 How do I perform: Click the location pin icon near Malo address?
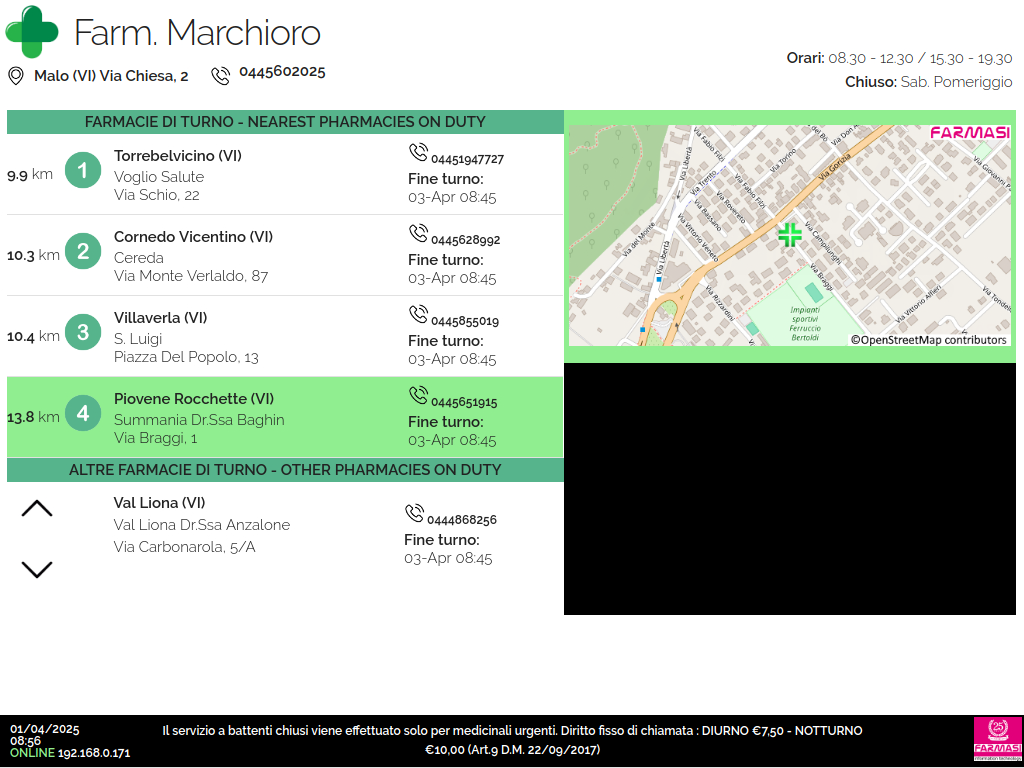[x=16, y=76]
